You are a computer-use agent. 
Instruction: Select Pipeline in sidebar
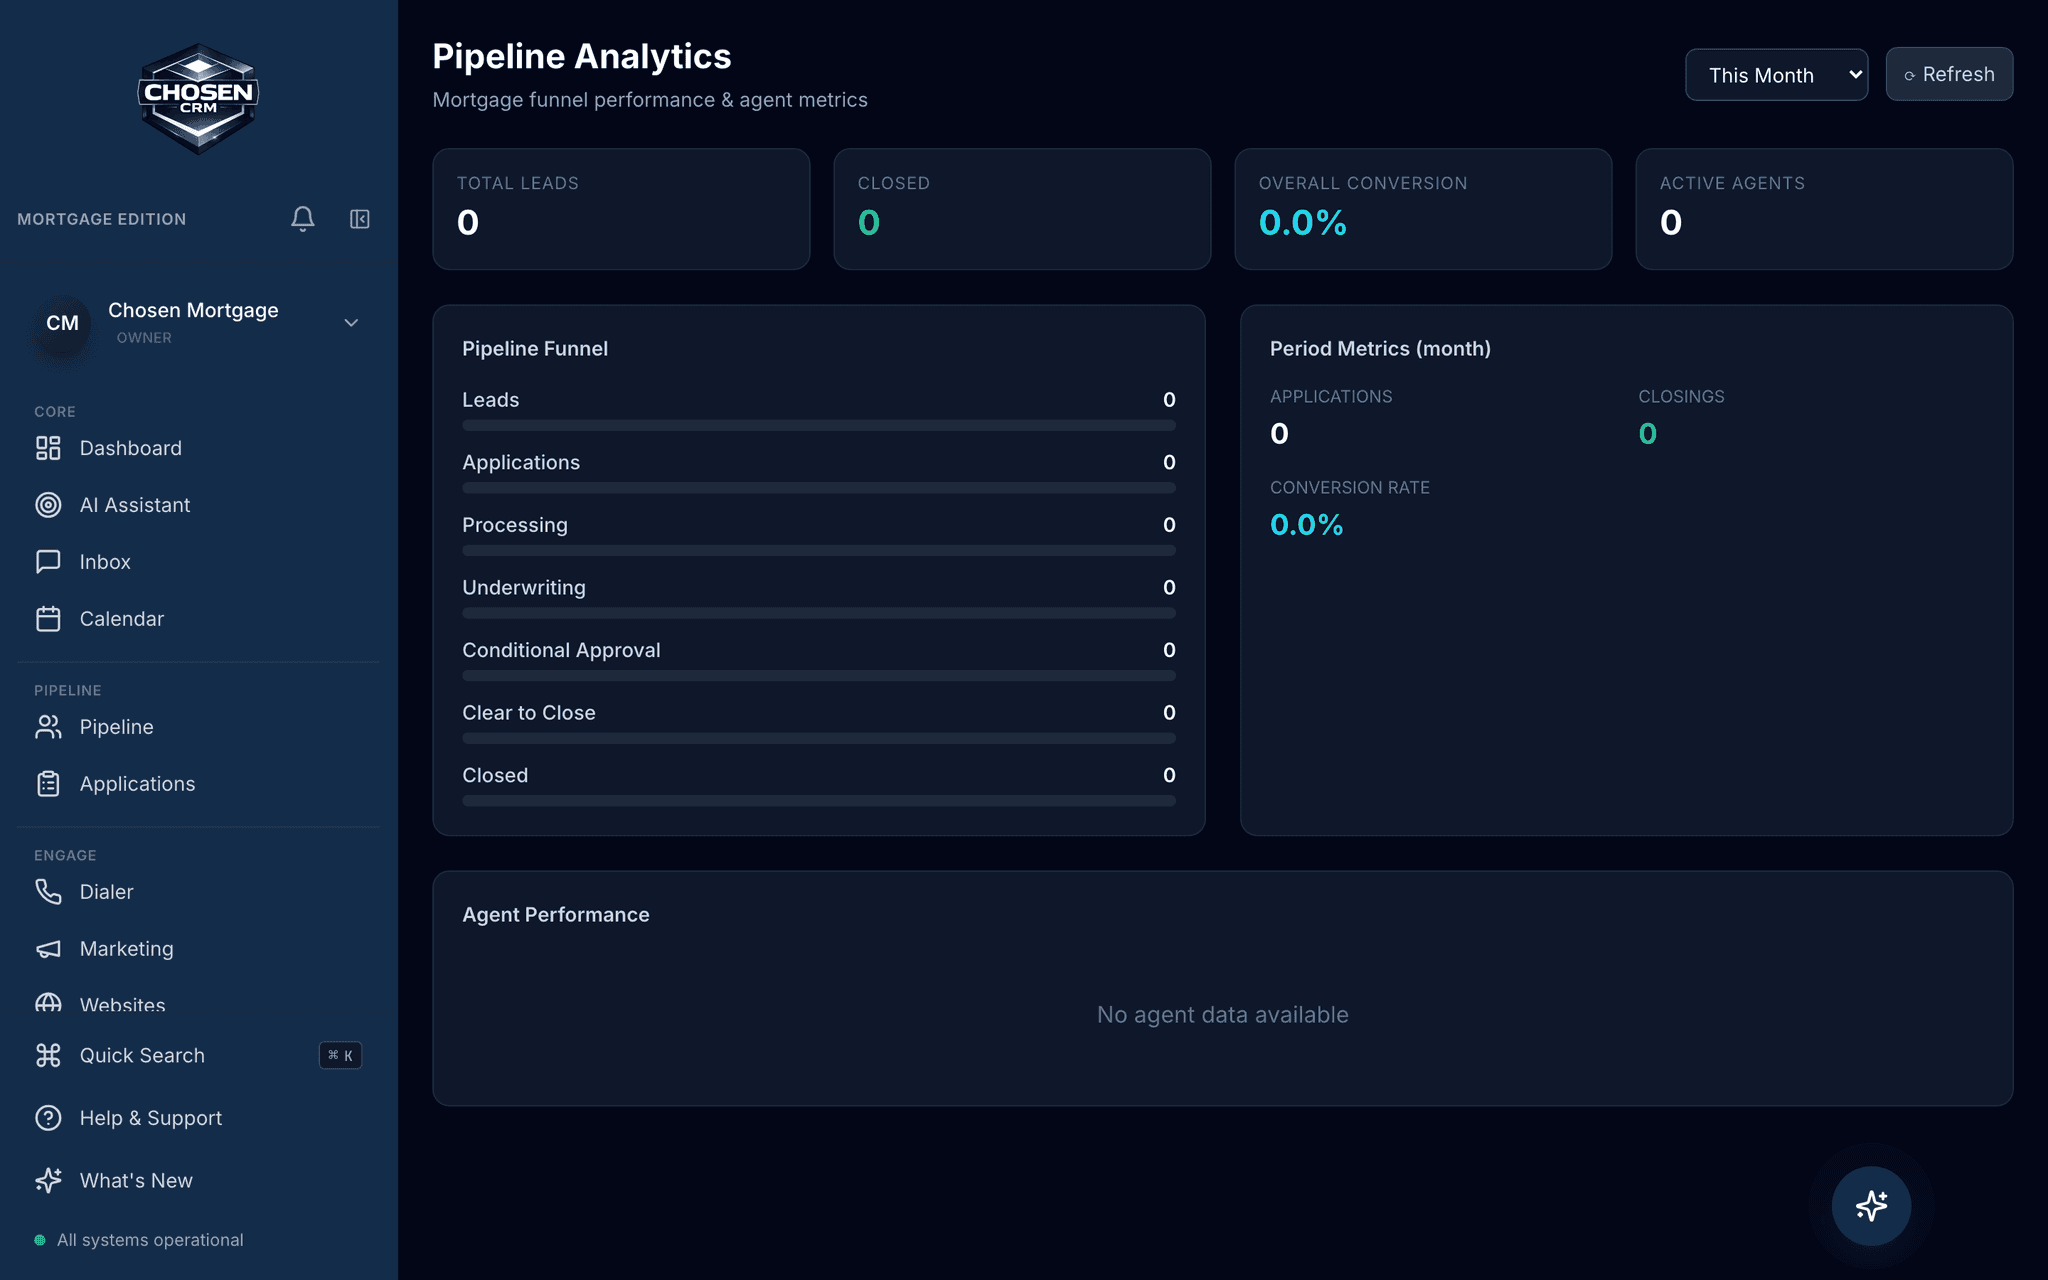point(198,727)
